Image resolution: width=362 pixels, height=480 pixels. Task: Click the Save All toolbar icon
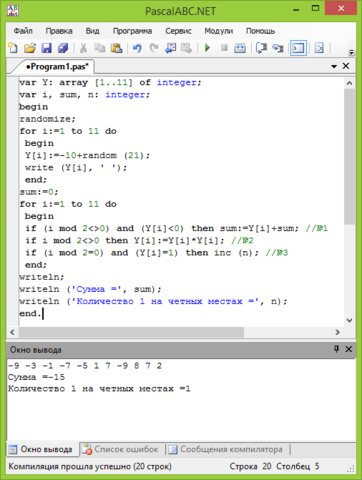63,48
